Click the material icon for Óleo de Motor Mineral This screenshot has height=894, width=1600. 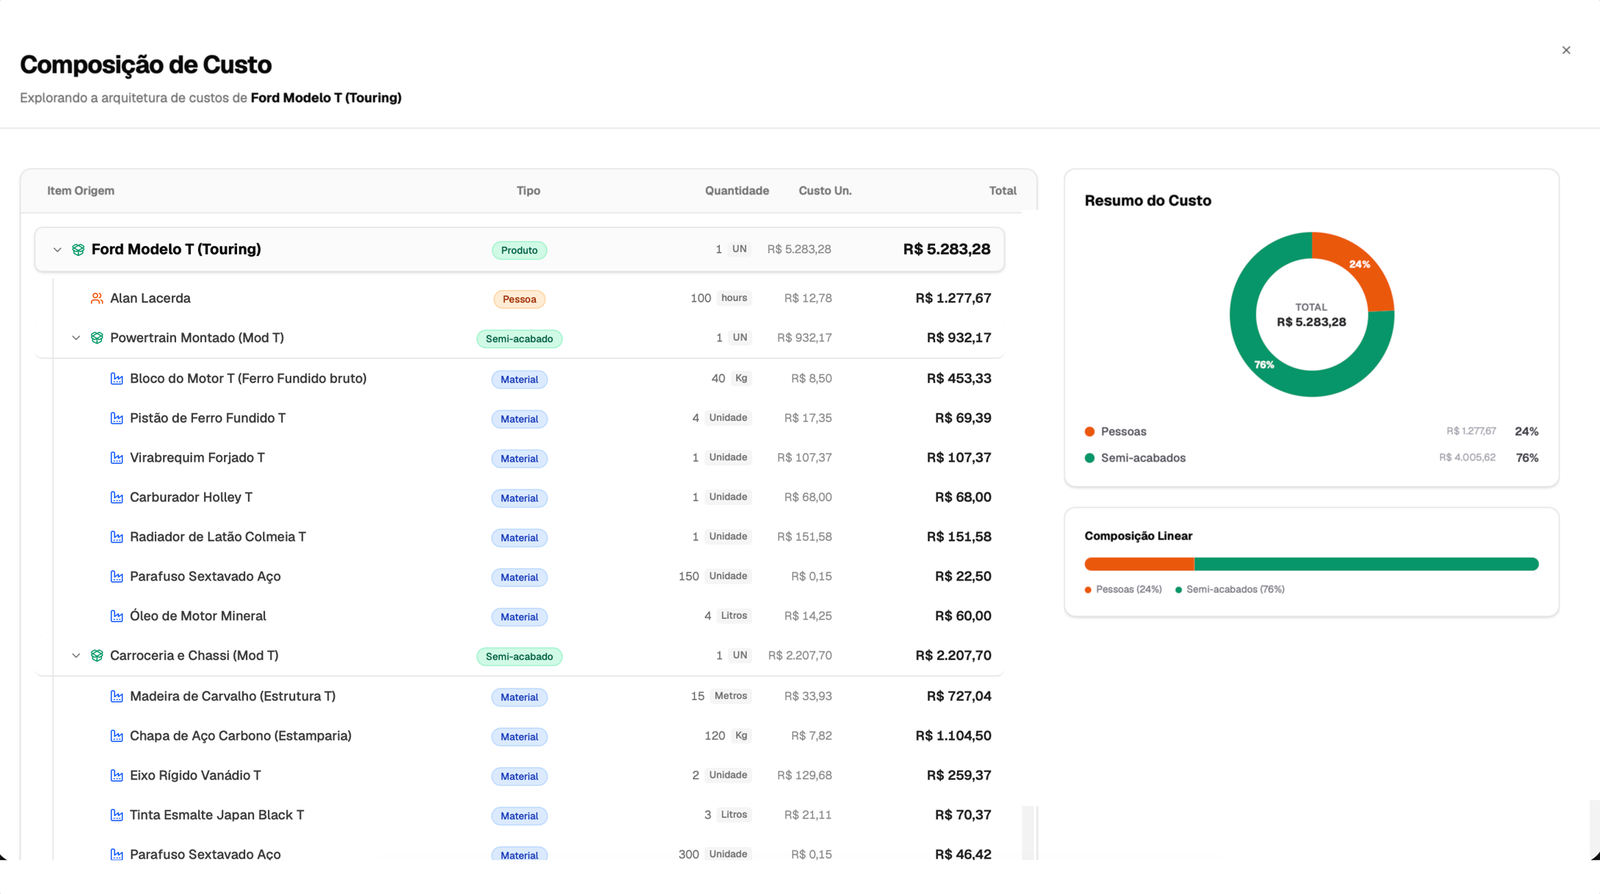tap(117, 616)
